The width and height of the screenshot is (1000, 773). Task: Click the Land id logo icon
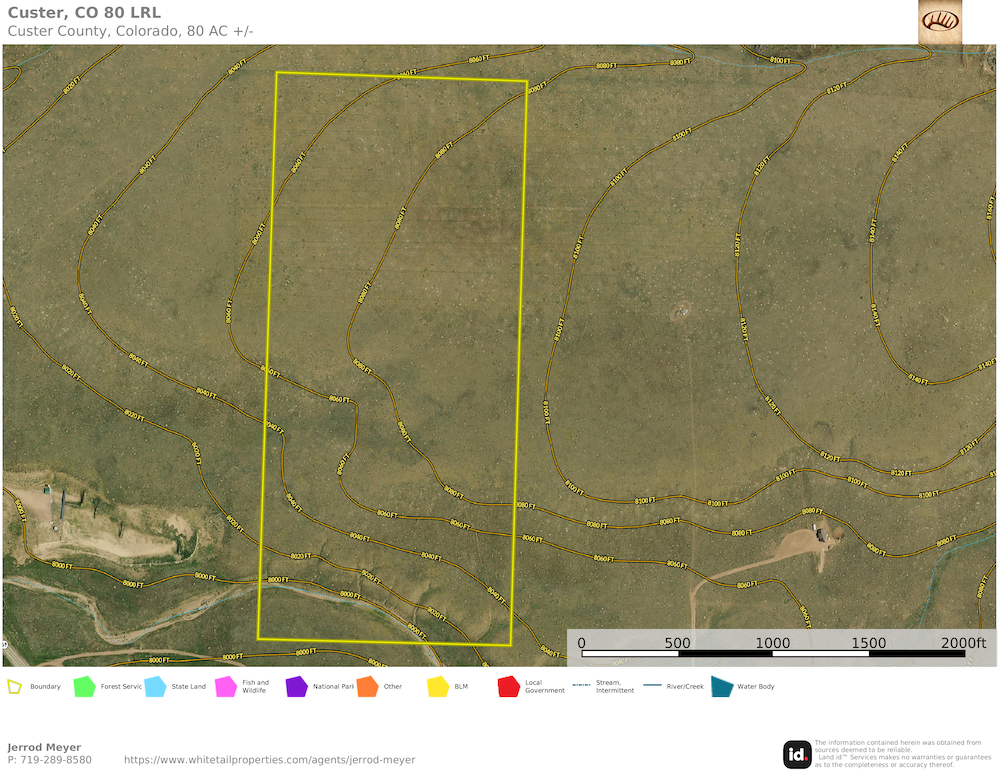797,754
